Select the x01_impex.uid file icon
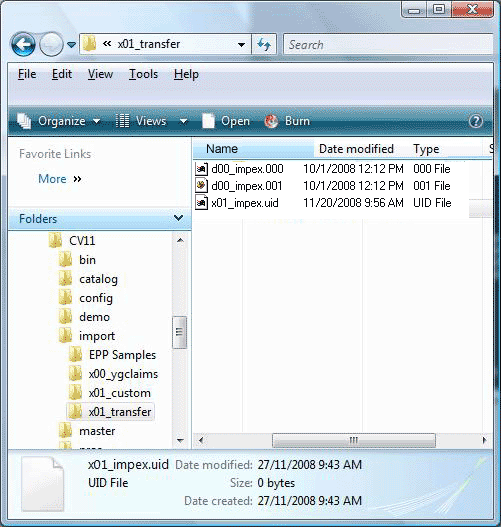501x527 pixels. 201,203
